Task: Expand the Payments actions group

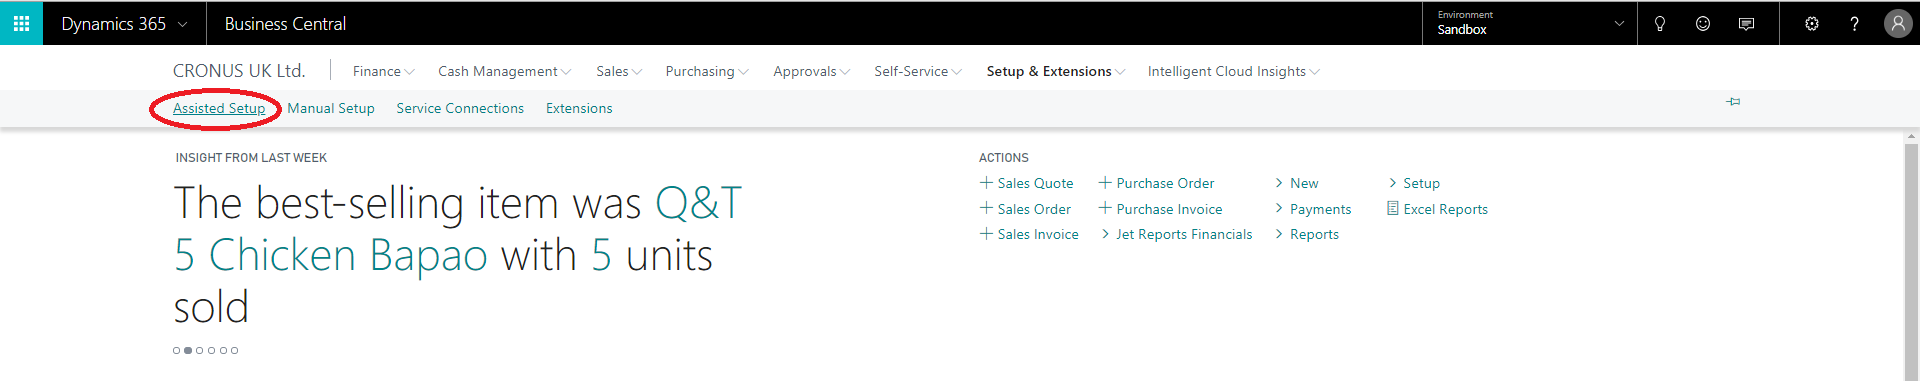Action: click(1313, 209)
